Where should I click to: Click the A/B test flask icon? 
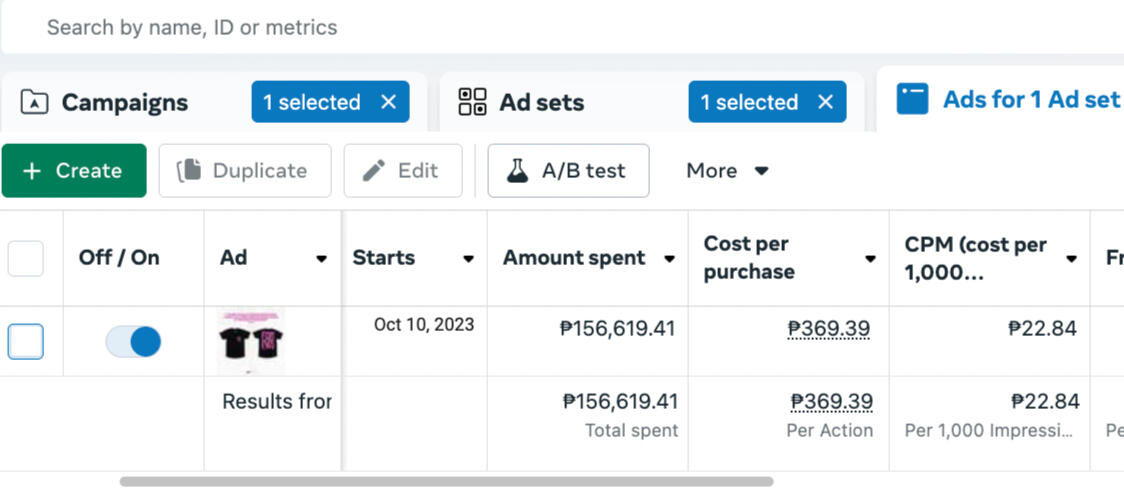point(517,171)
